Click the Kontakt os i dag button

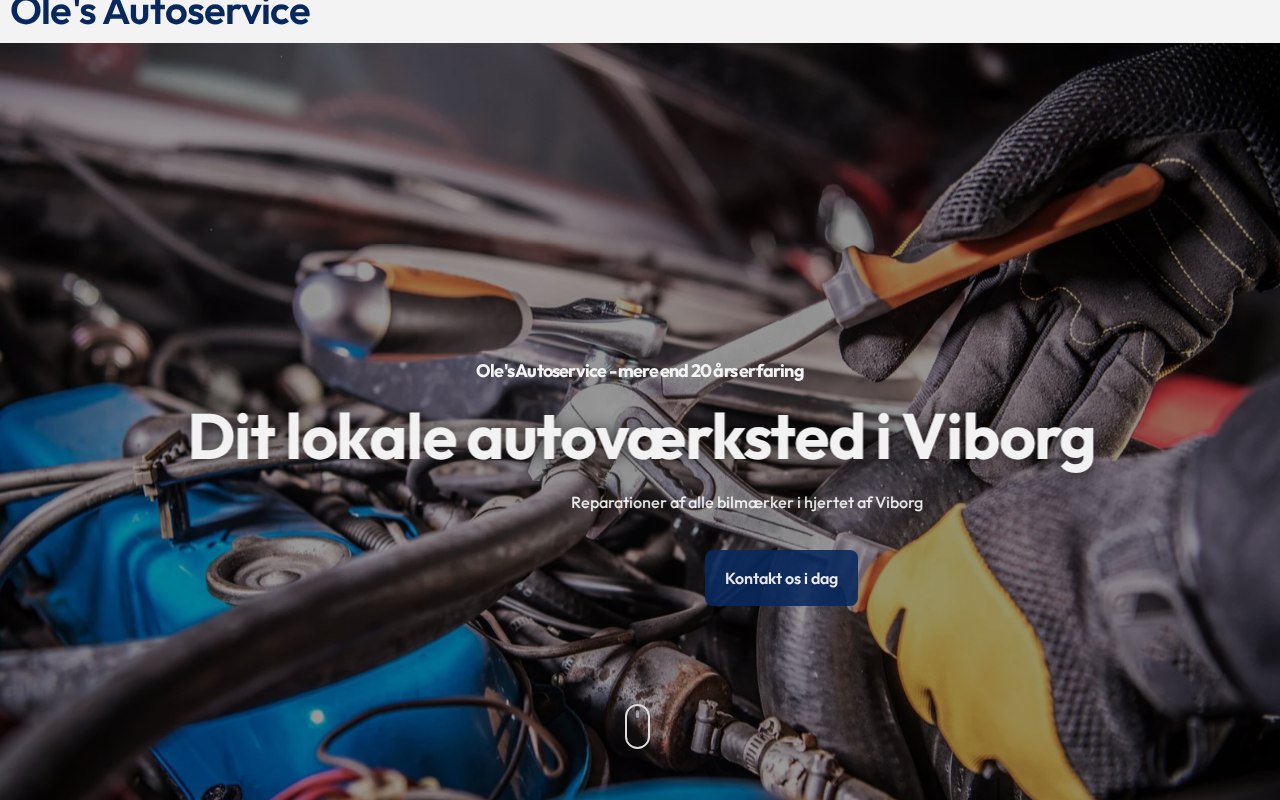[x=781, y=578]
